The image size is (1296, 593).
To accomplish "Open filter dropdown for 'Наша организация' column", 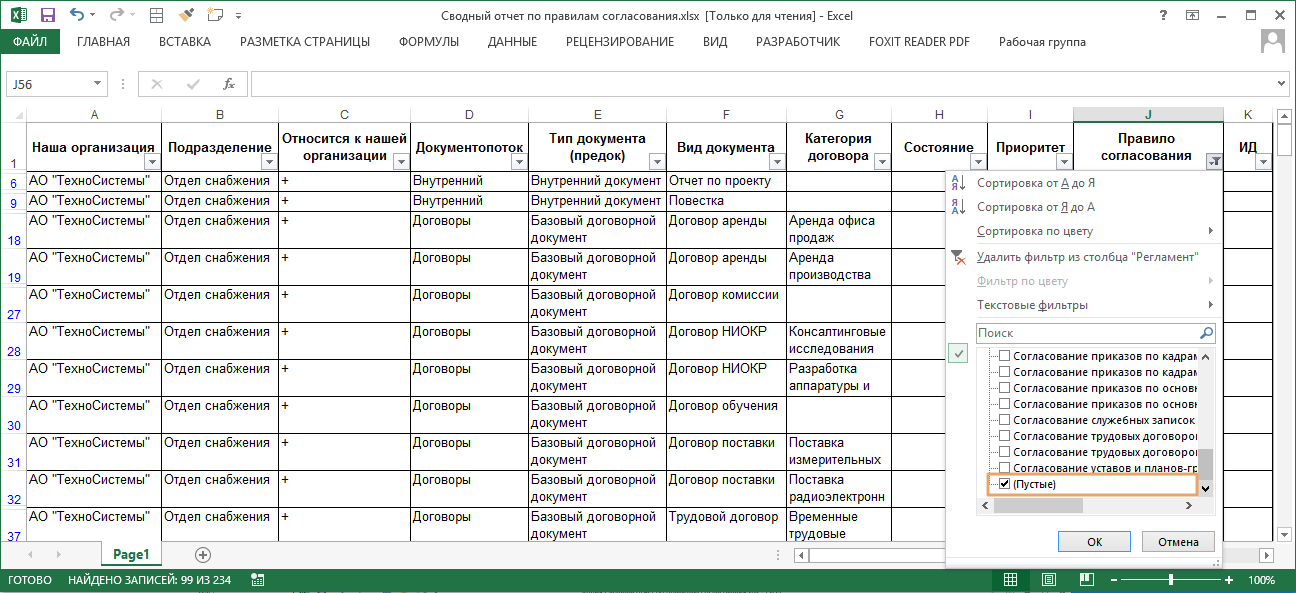I will click(x=152, y=162).
